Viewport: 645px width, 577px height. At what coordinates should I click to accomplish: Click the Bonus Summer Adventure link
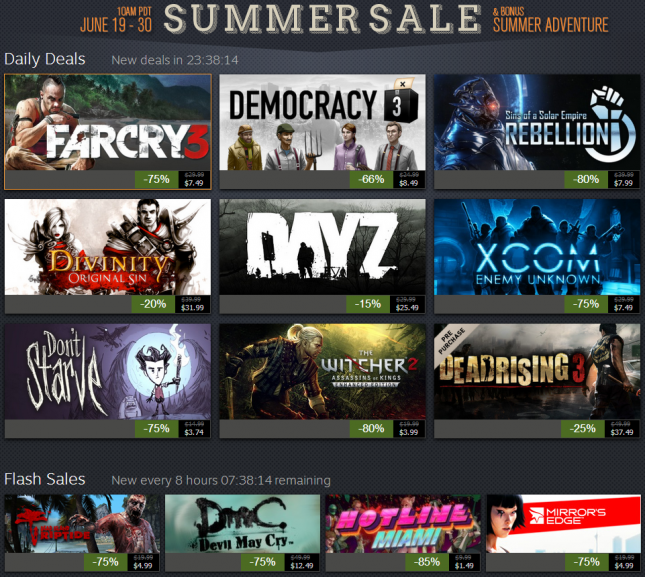coord(550,20)
